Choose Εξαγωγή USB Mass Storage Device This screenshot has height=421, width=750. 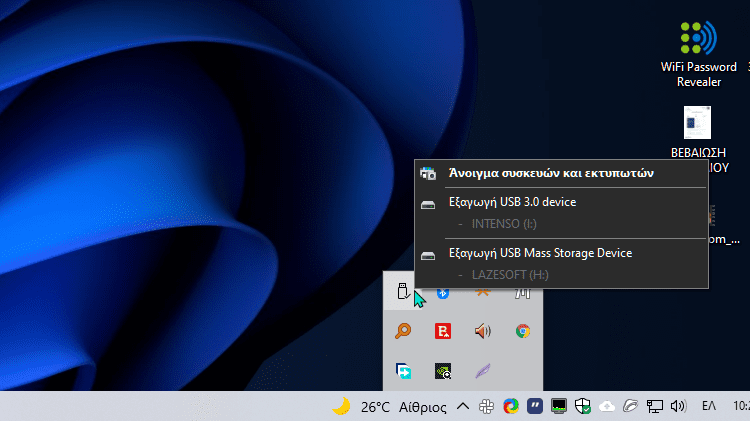[x=540, y=253]
